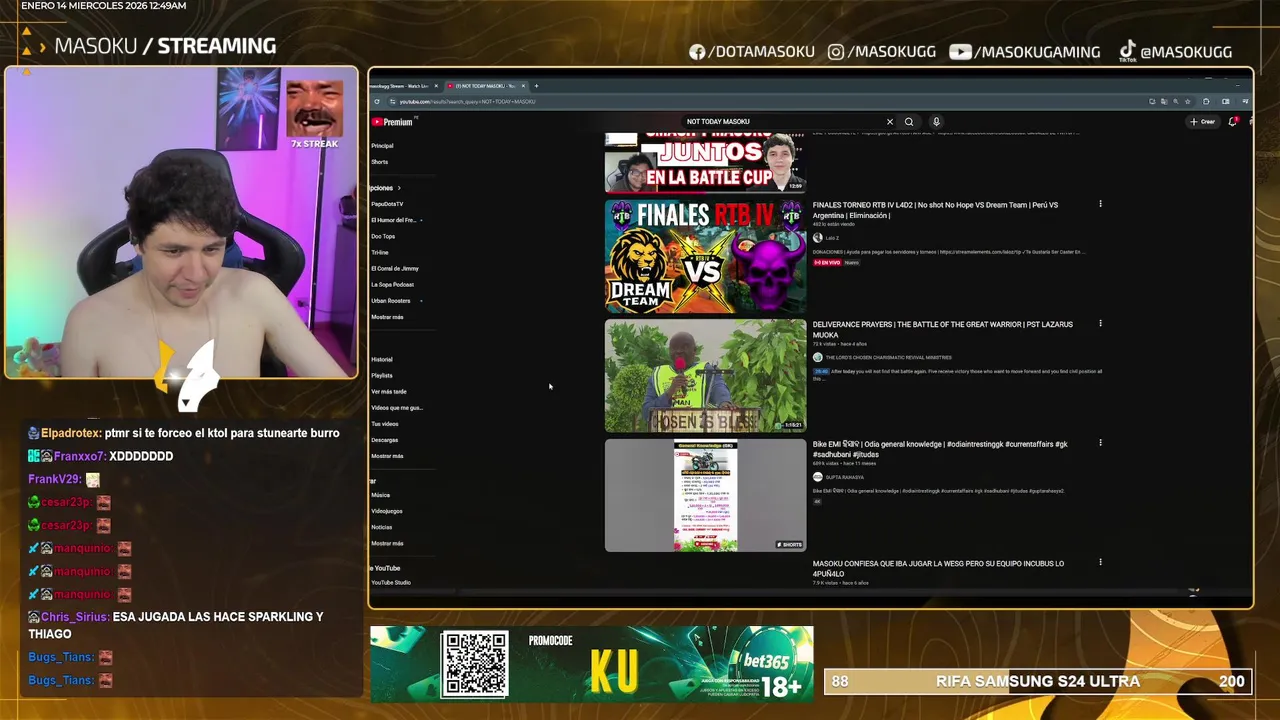Screen dimensions: 1280x720
Task: Open La Sopa Podcast channel
Action: (x=392, y=284)
